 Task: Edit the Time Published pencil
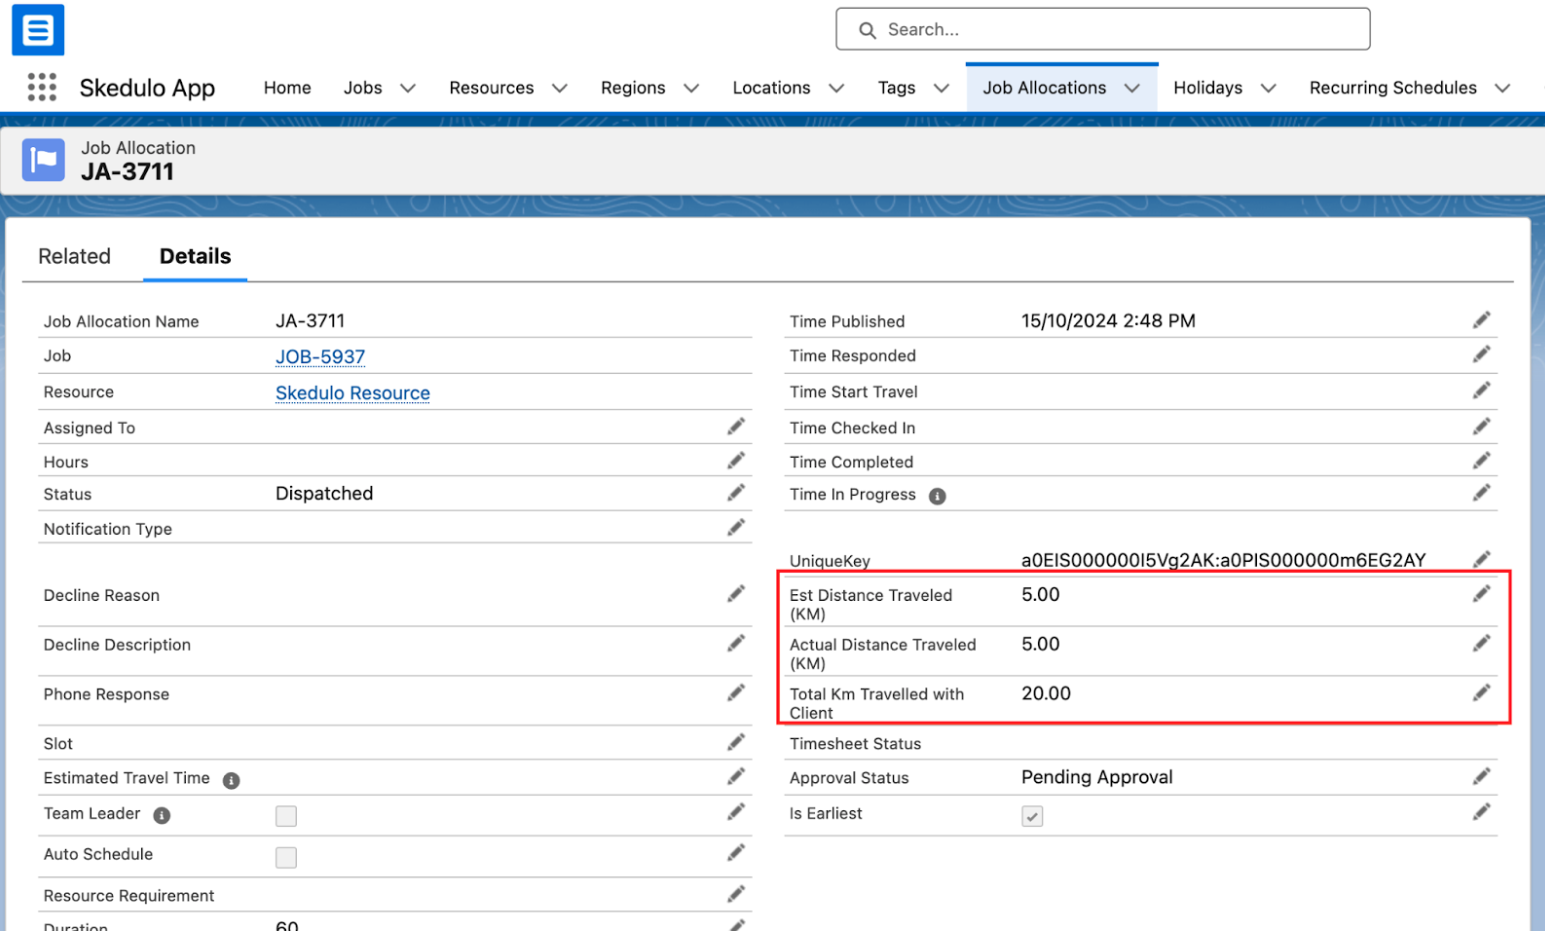(1482, 320)
